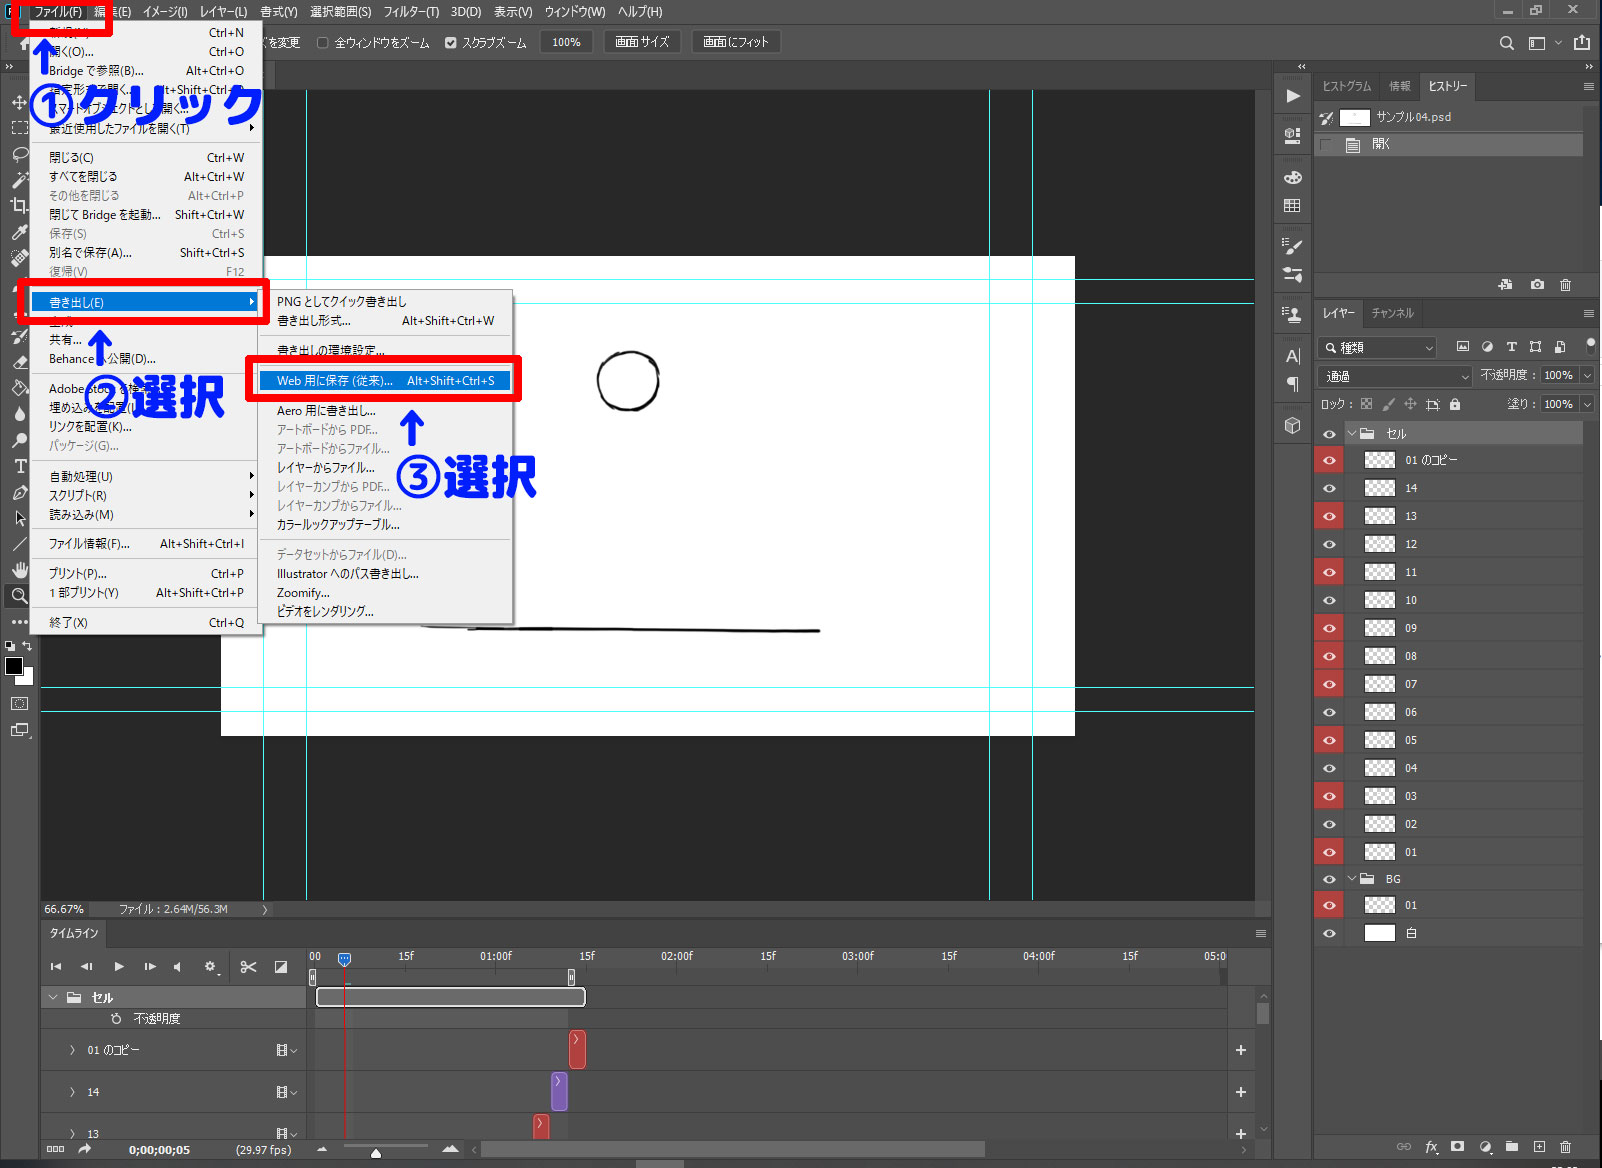
Task: Open the 不透明度 opacity dropdown arrow
Action: click(x=1587, y=375)
